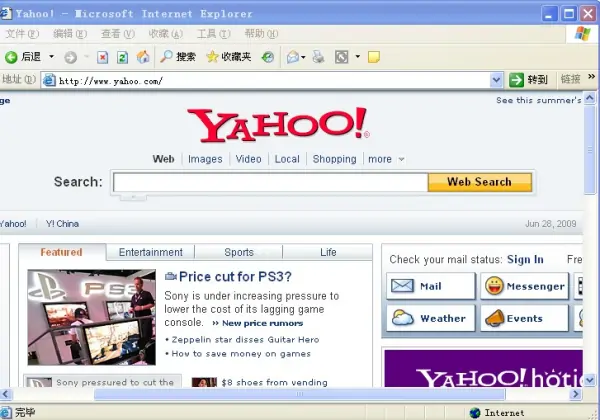600x420 pixels.
Task: Open How to save money on games
Action: coord(241,354)
